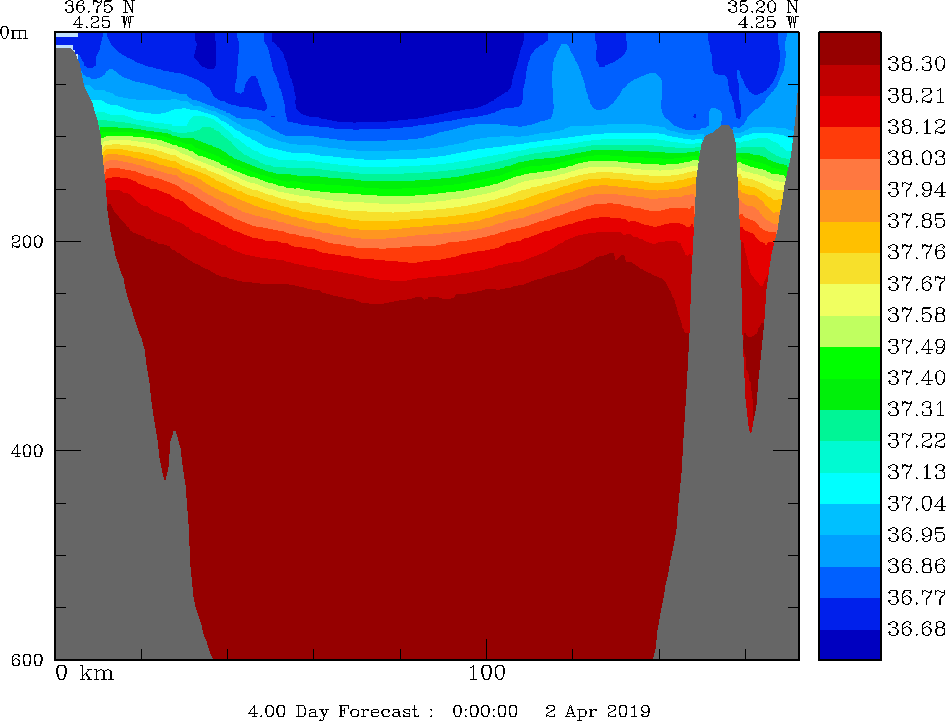This screenshot has width=946, height=721.
Task: Click the 0 km distance label
Action: pos(84,673)
